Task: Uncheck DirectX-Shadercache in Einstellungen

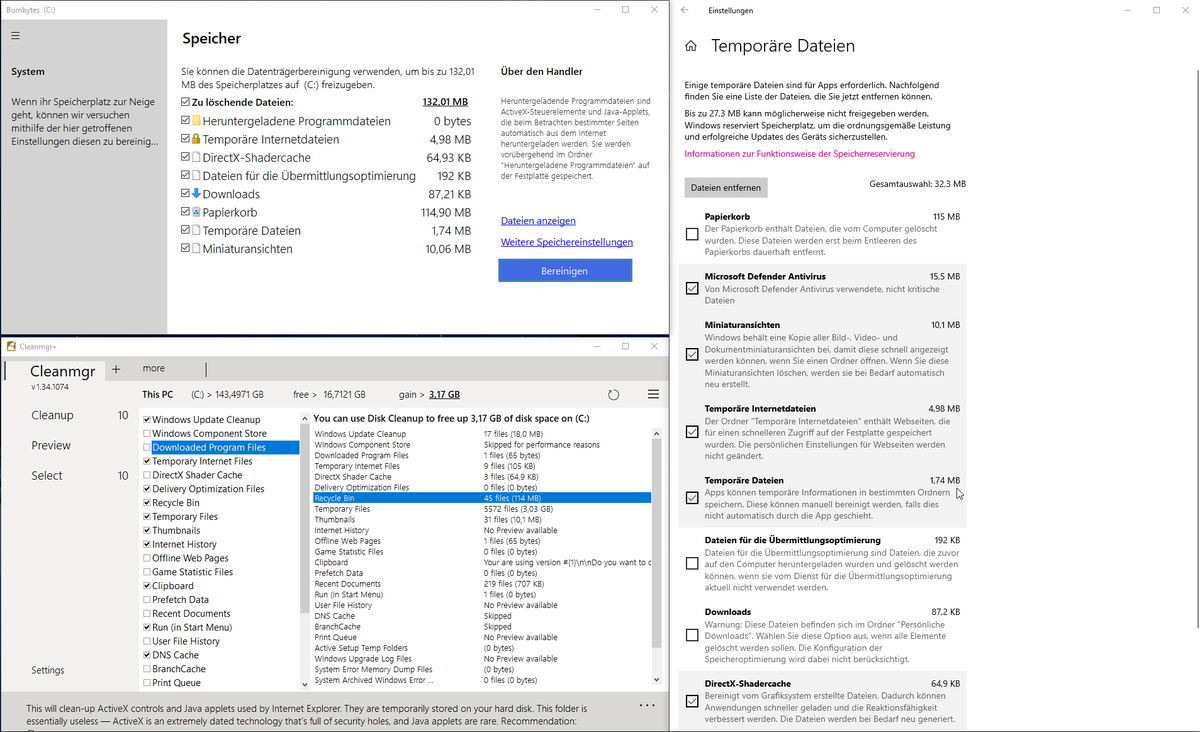Action: tap(692, 701)
